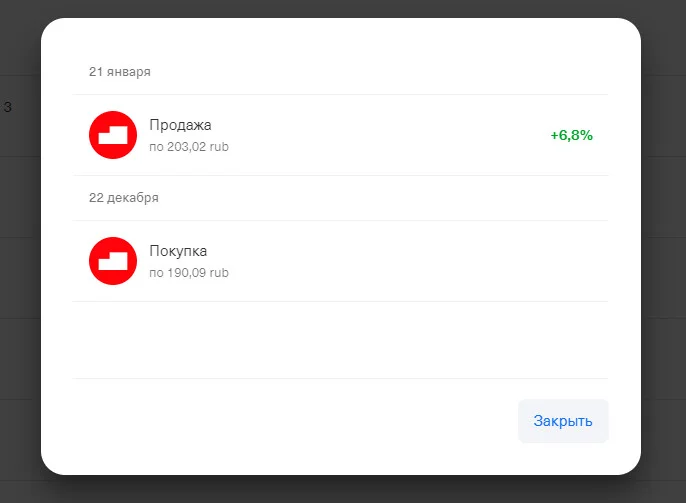Click the red stock logo beside Покупка
Image resolution: width=686 pixels, height=503 pixels.
[x=113, y=261]
